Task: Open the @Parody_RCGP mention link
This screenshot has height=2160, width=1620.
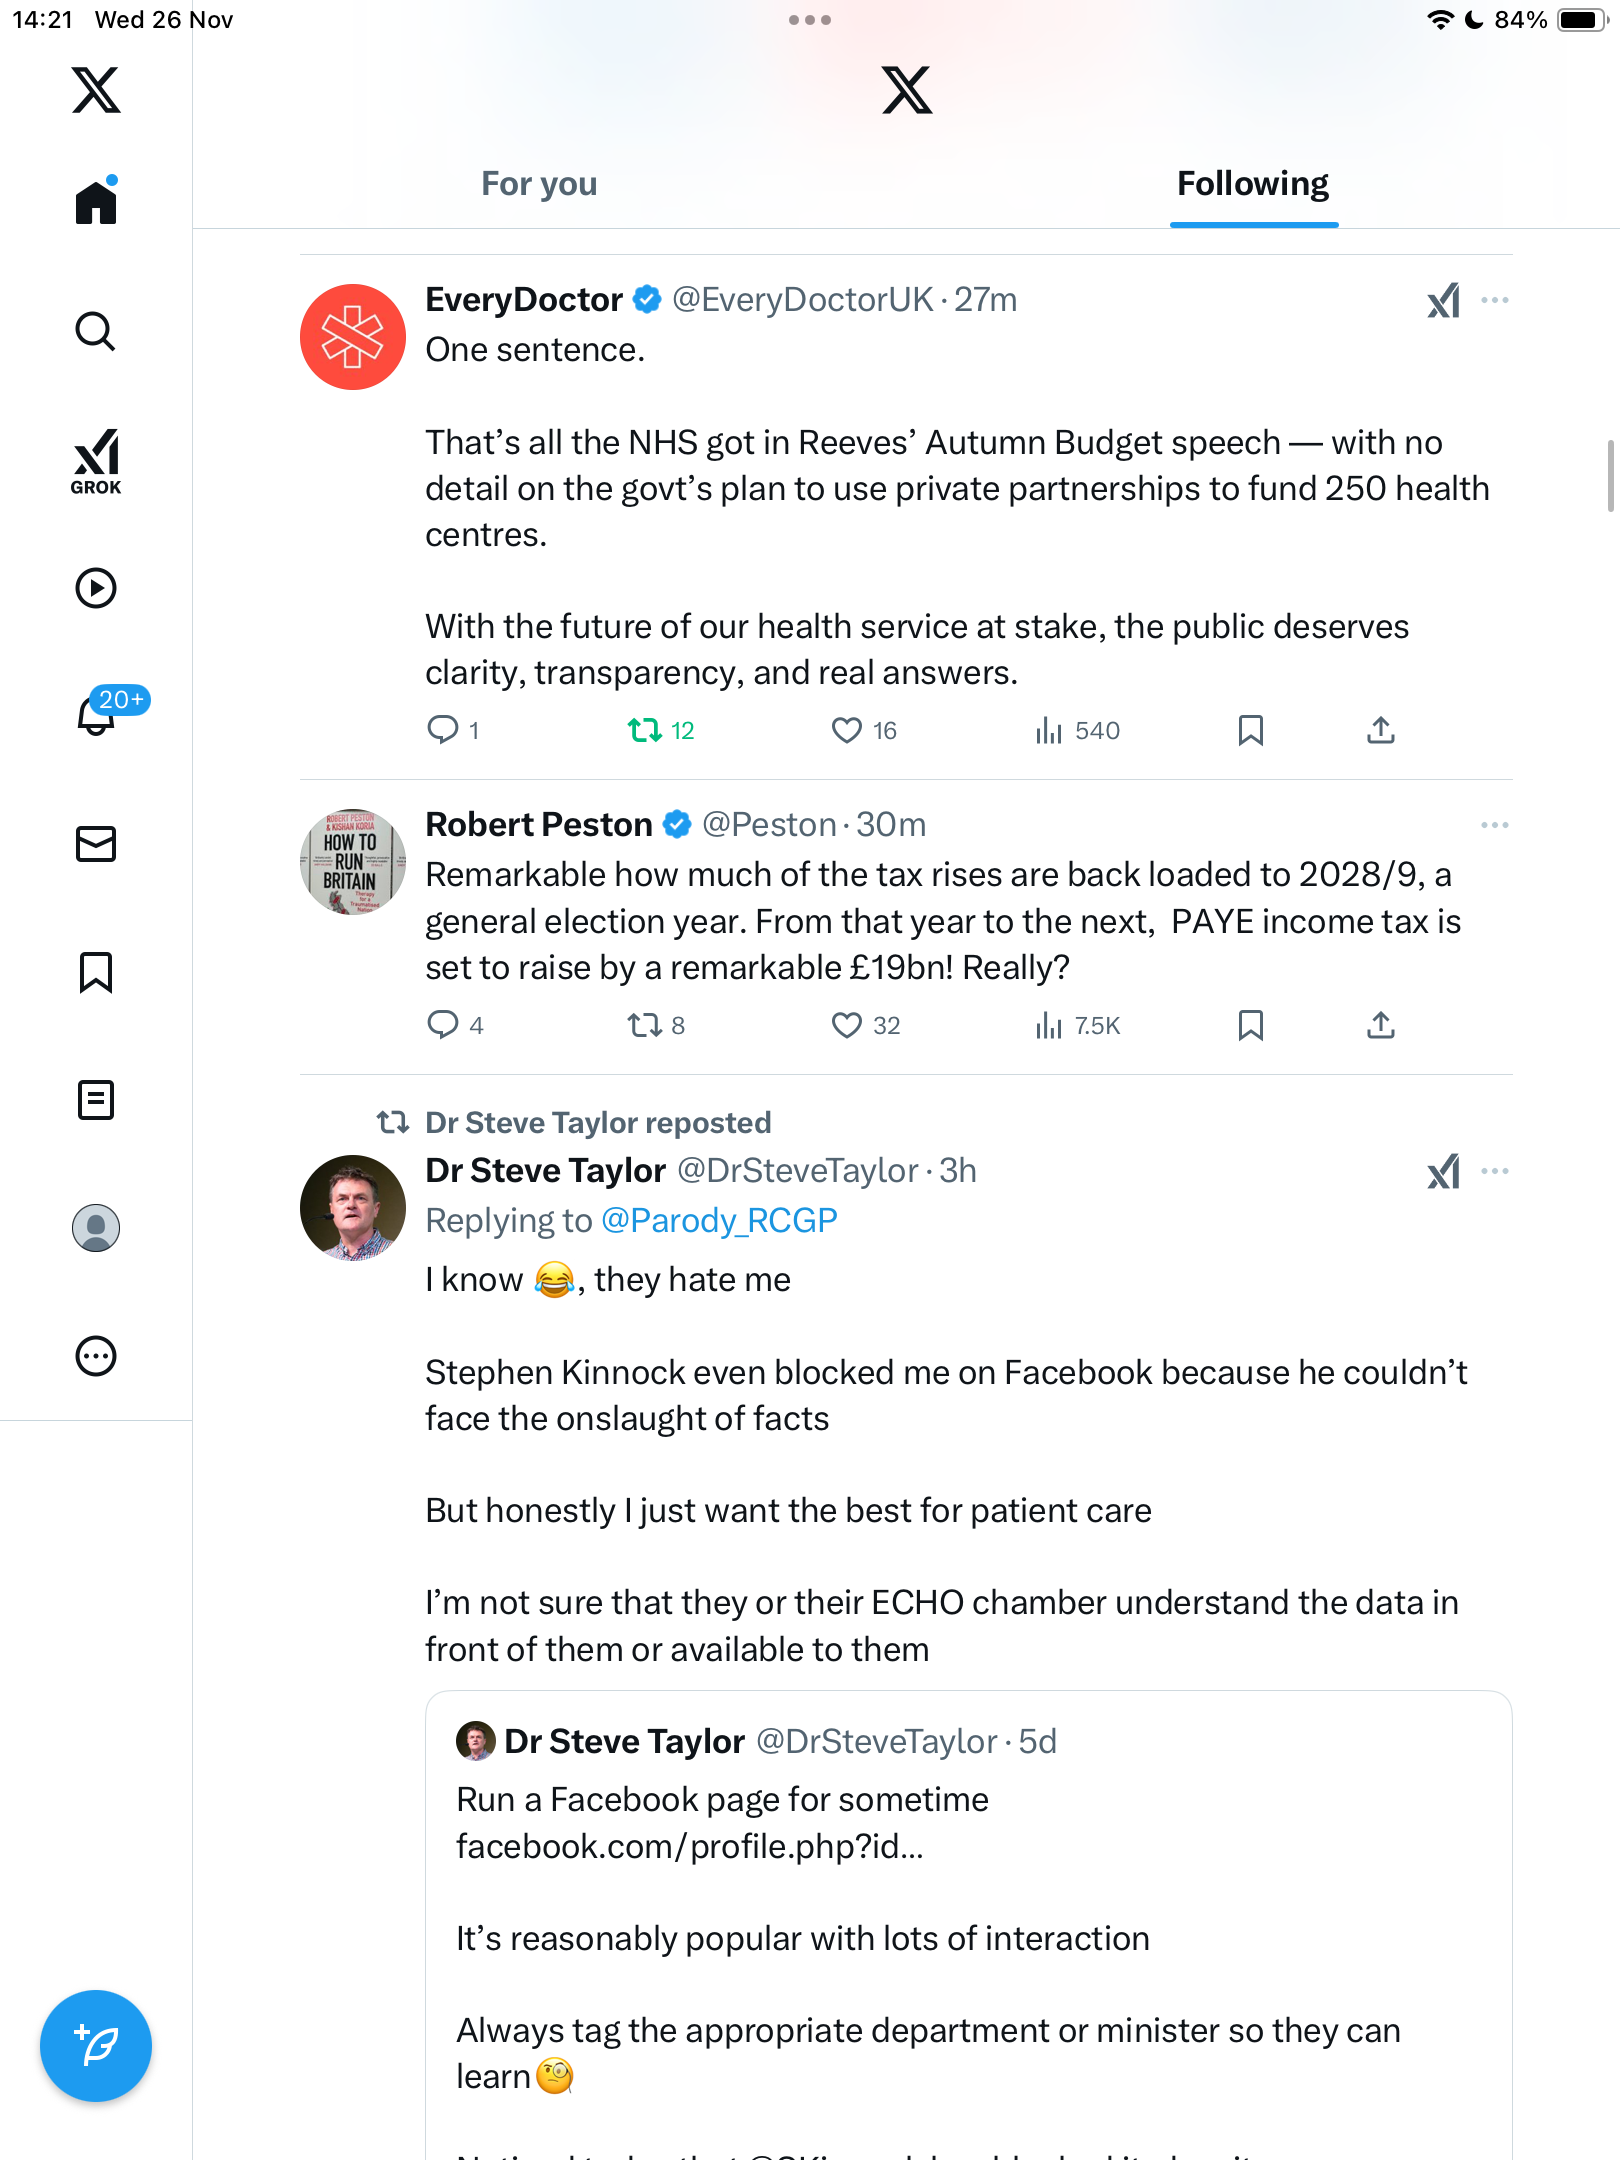Action: point(719,1221)
